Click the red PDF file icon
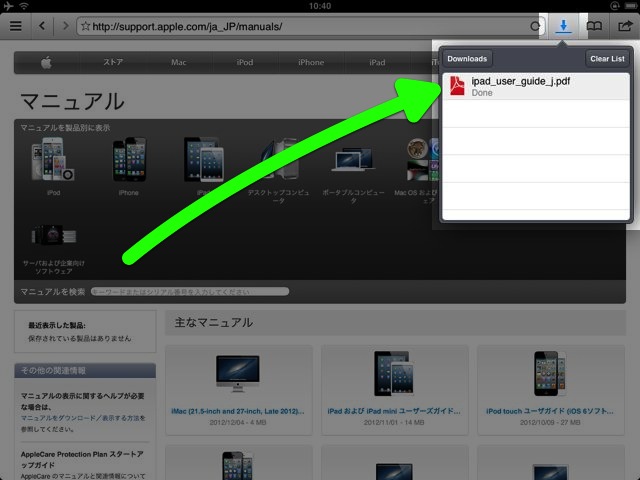Screen dimensions: 640x480 point(457,86)
